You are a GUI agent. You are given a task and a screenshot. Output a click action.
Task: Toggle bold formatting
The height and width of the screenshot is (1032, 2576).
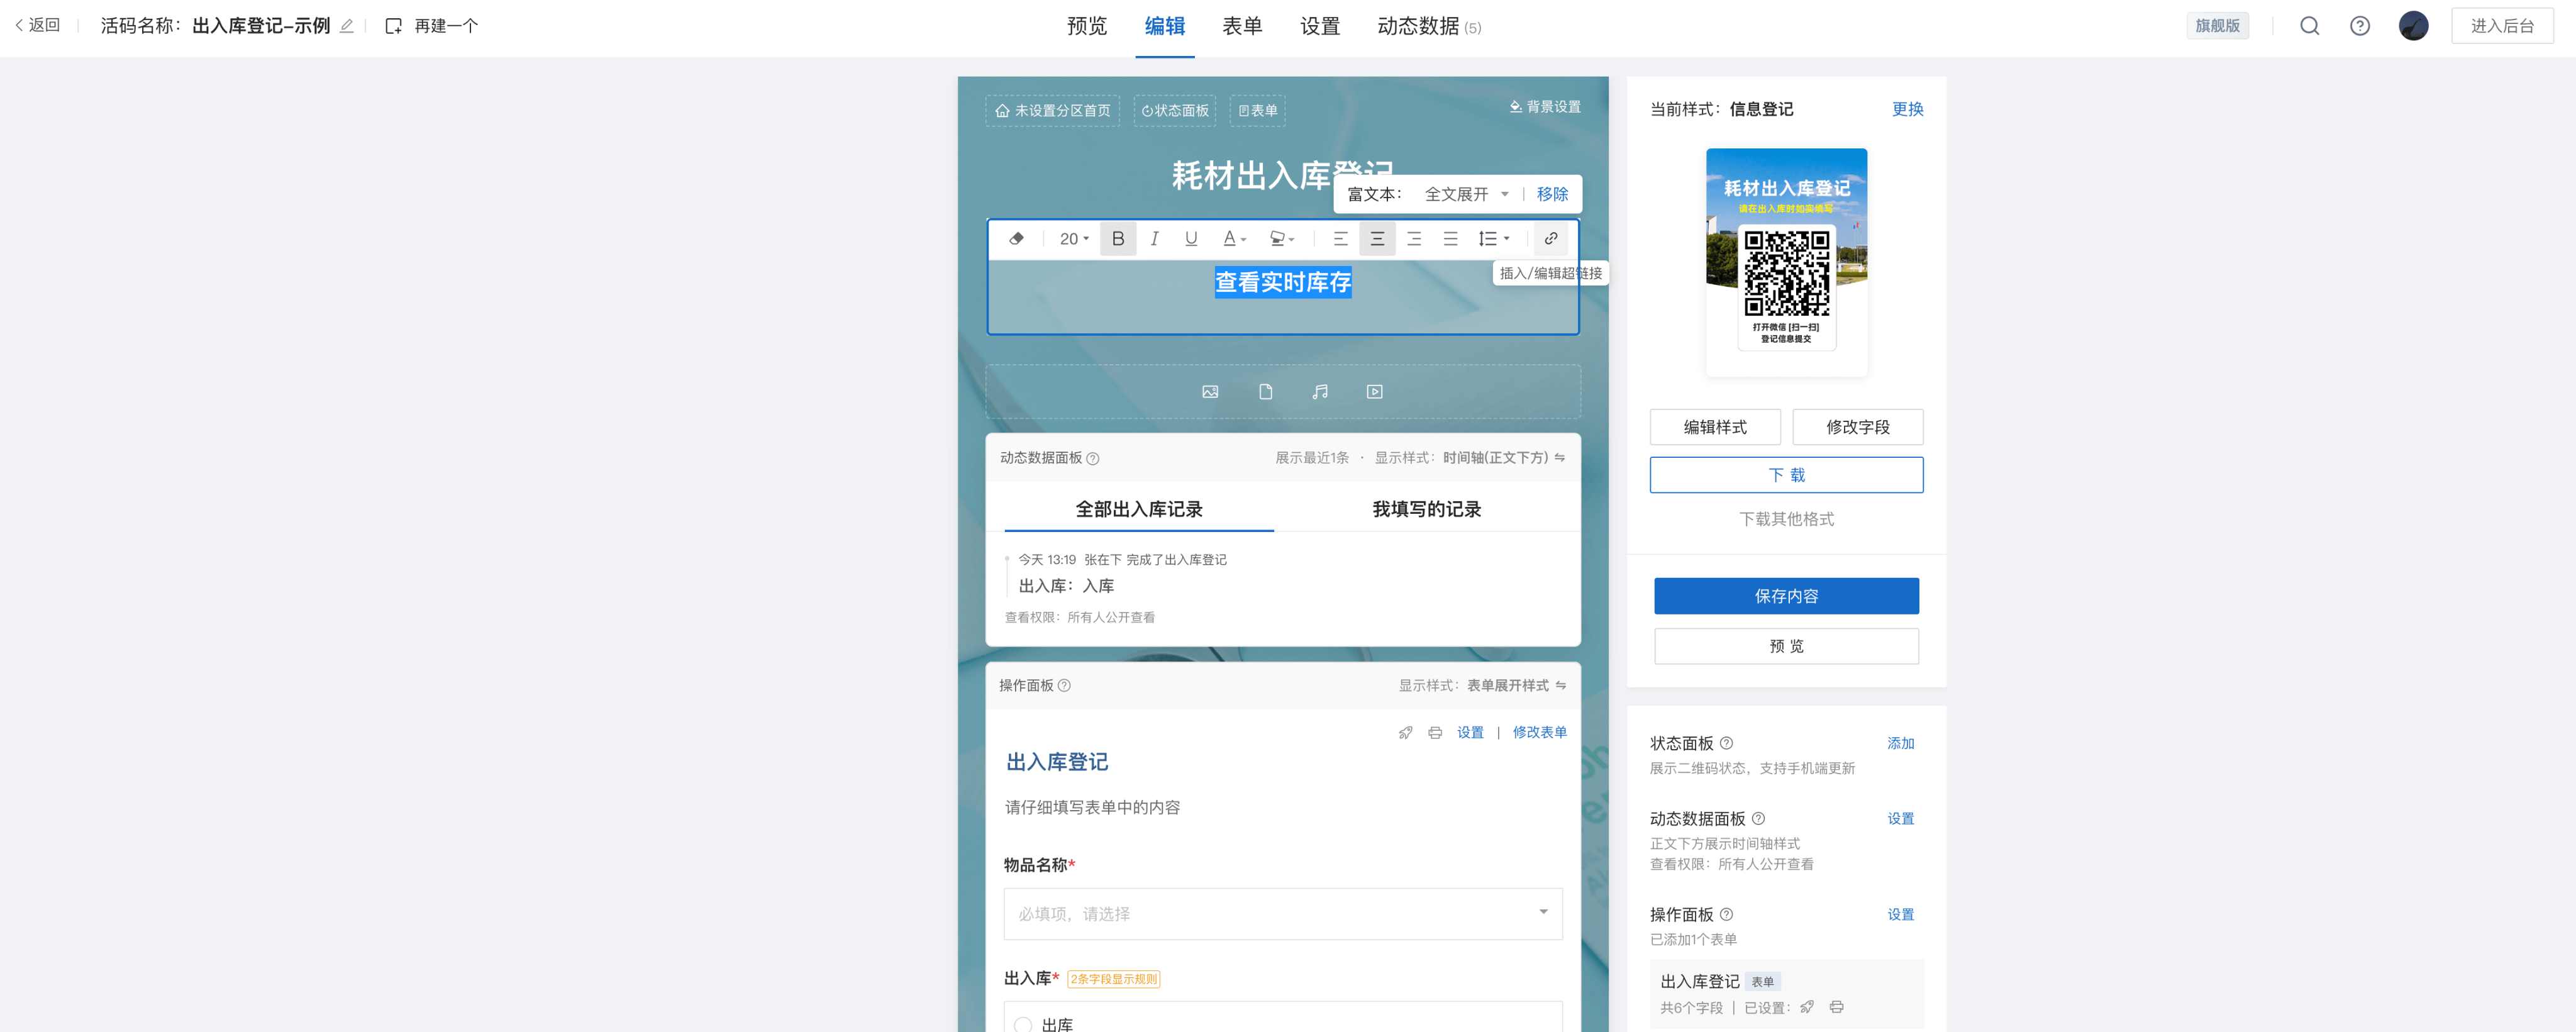tap(1118, 238)
